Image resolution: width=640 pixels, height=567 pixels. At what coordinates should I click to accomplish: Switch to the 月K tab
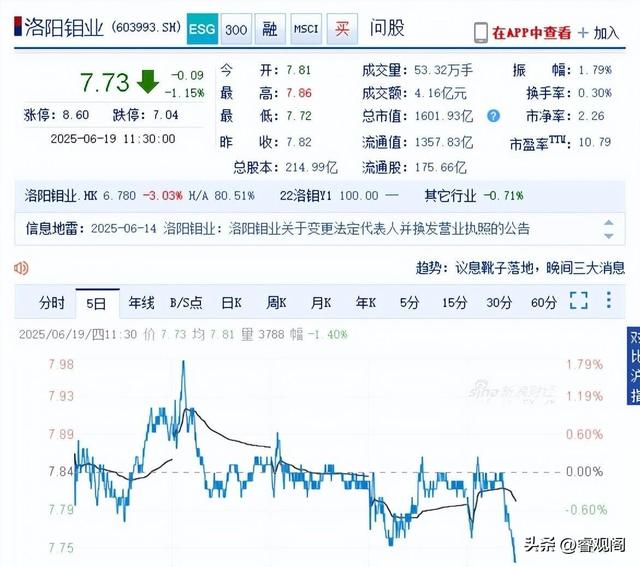click(x=321, y=303)
